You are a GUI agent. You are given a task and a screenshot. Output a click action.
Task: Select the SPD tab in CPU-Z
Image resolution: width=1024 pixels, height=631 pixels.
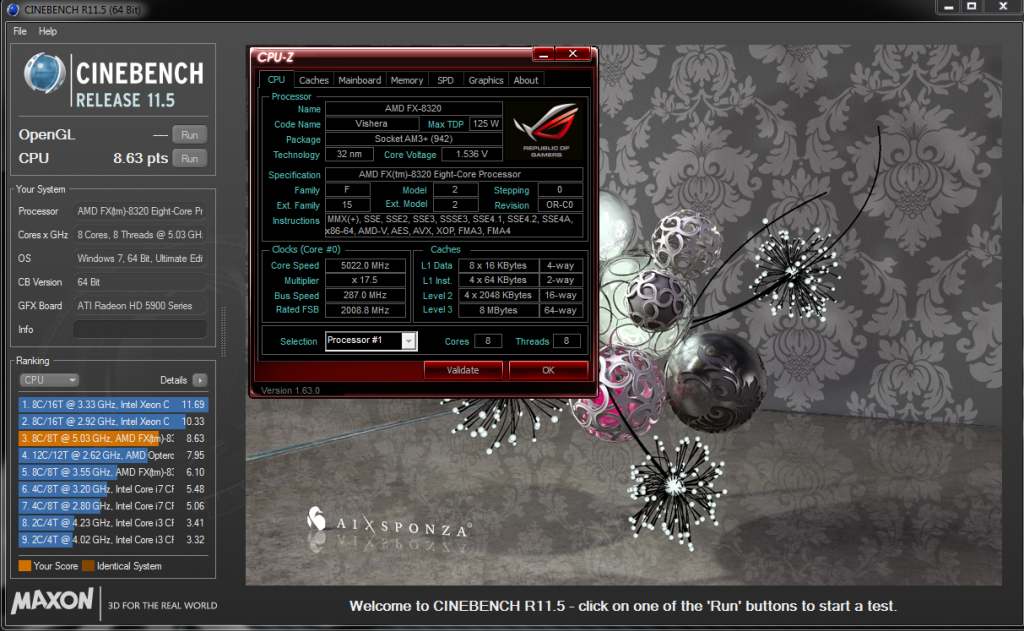(x=445, y=80)
